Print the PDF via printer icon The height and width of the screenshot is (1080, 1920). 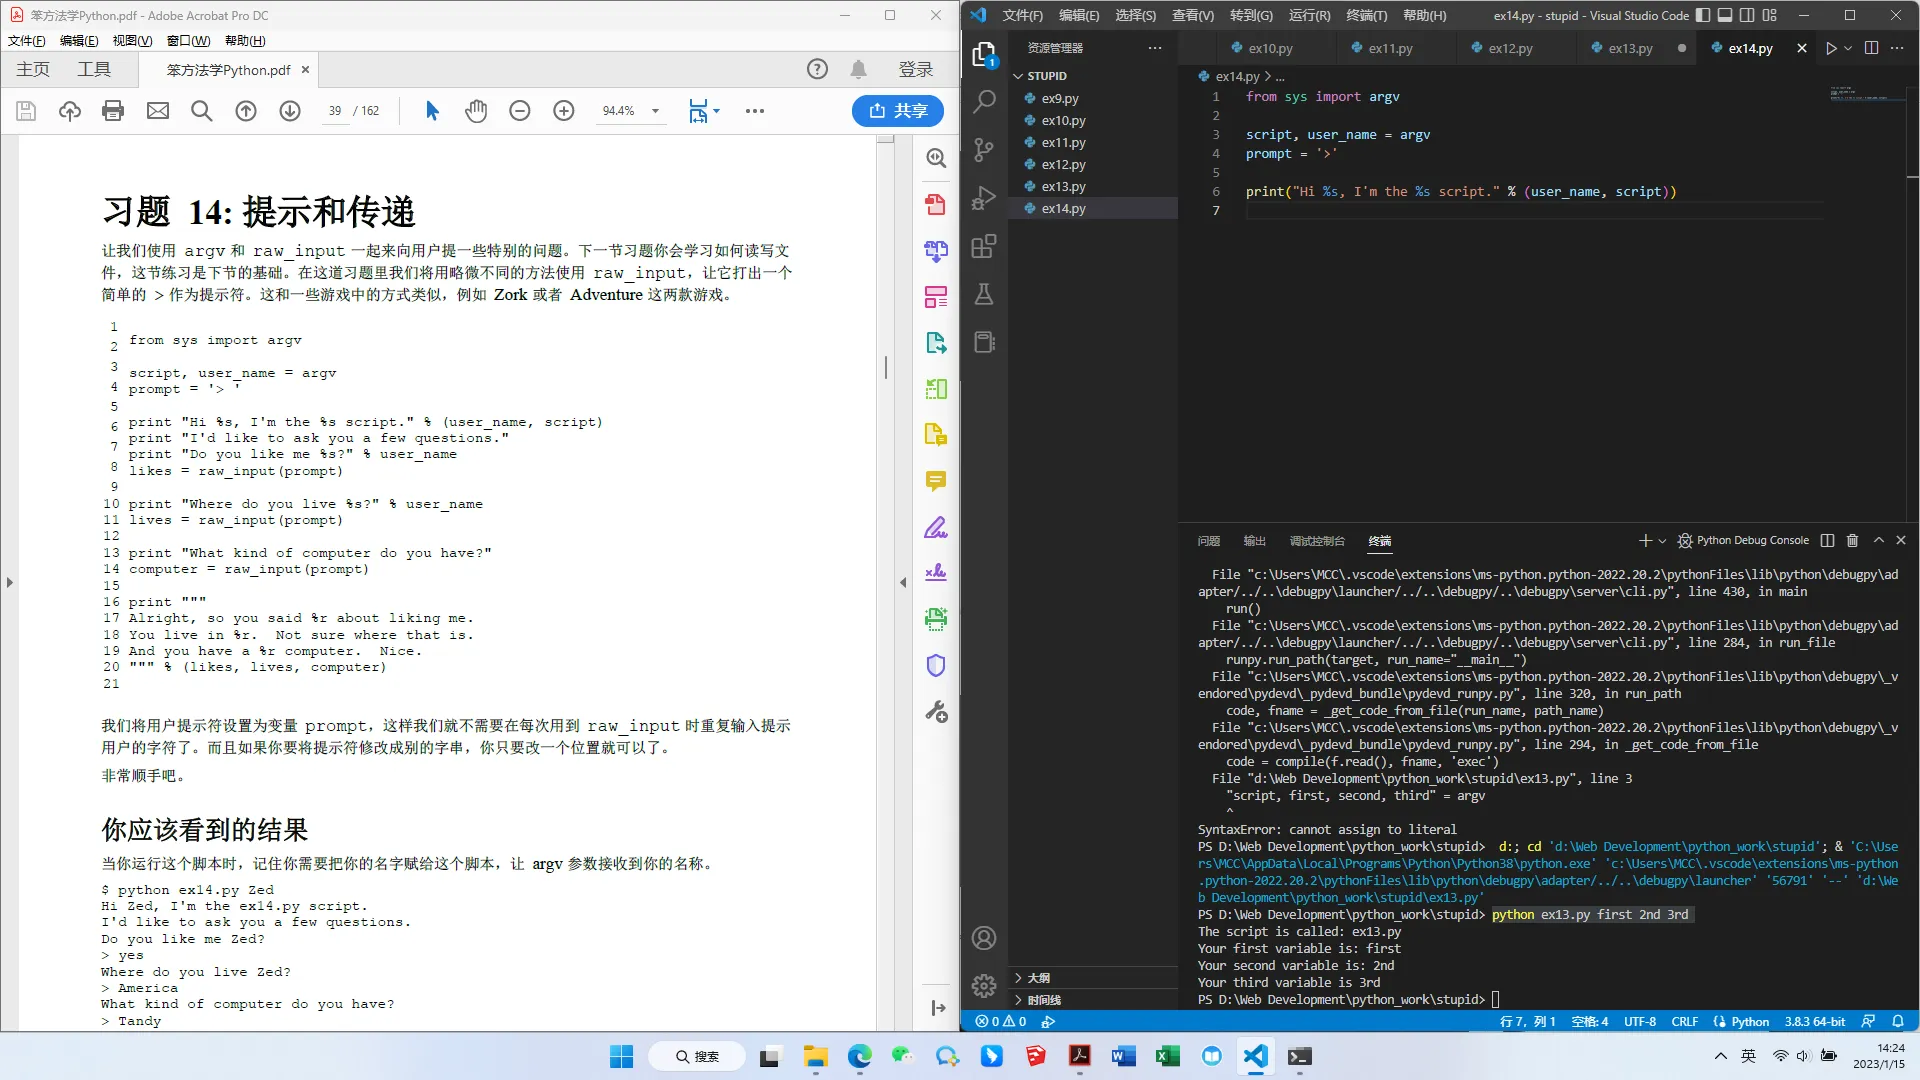[x=112, y=111]
